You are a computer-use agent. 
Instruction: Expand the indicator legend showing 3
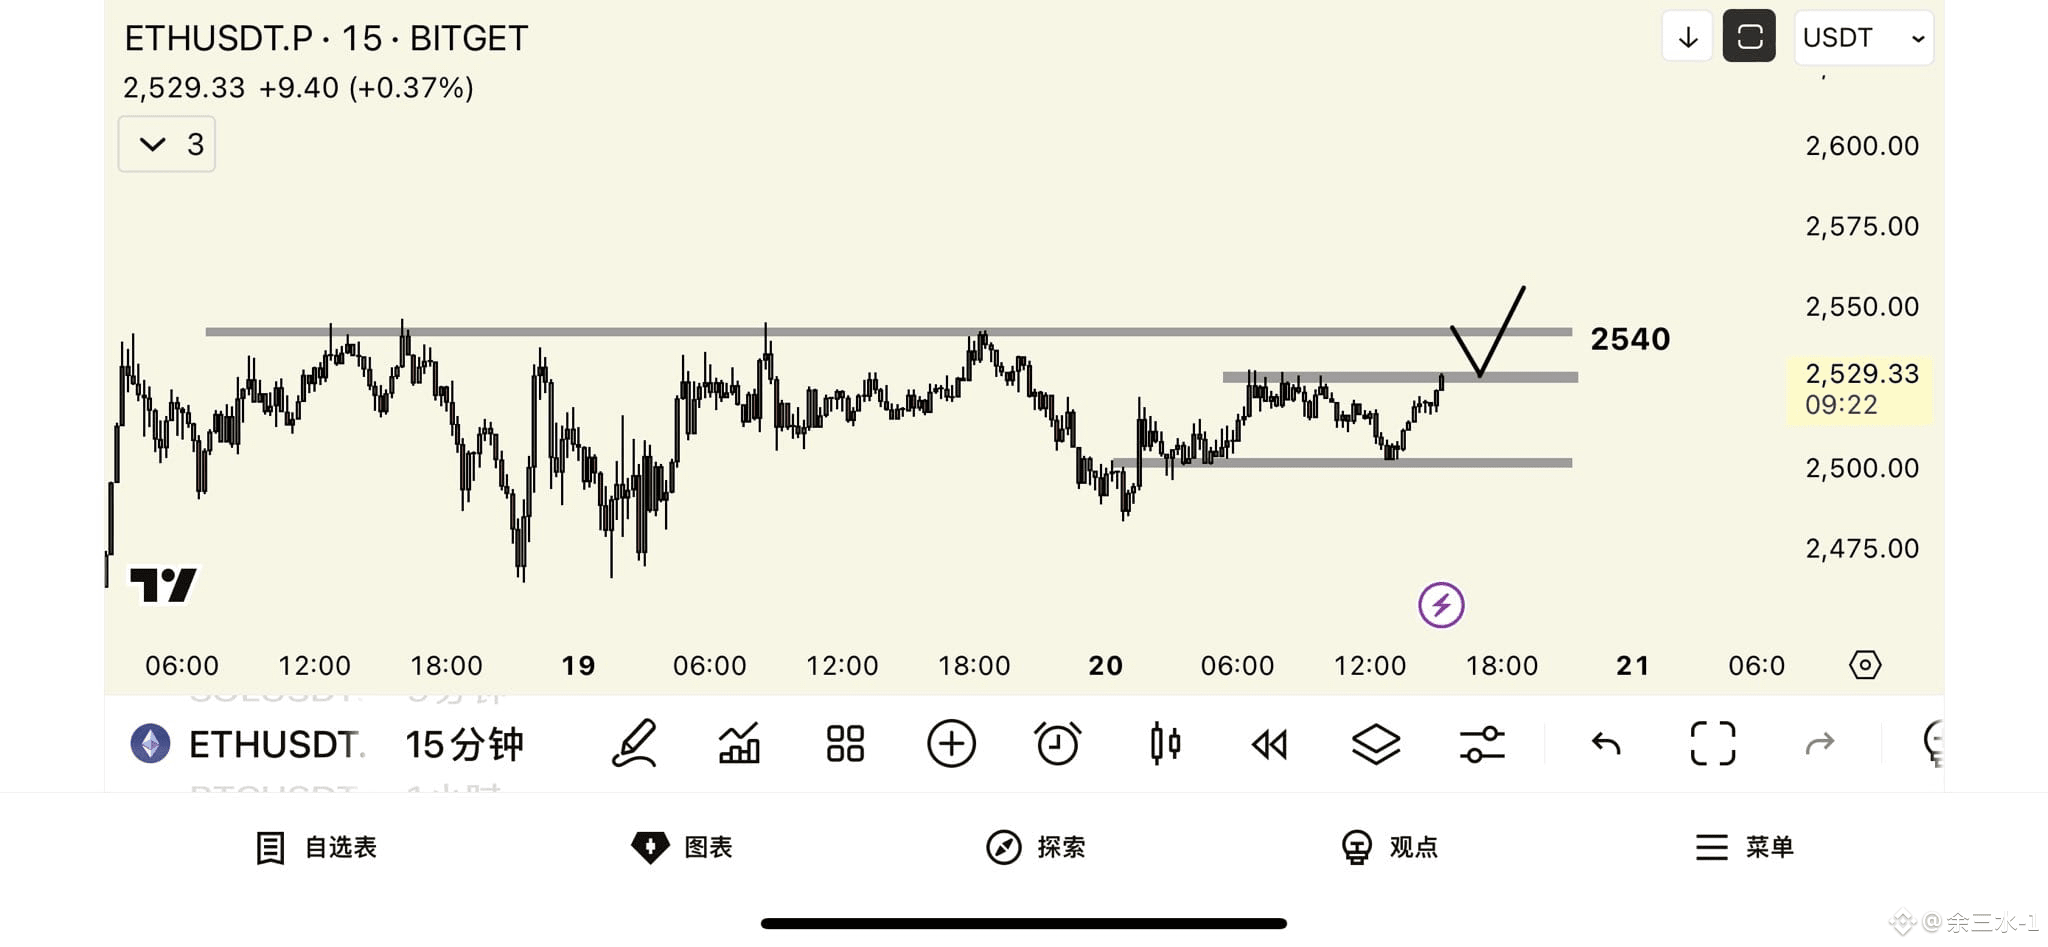pos(167,144)
